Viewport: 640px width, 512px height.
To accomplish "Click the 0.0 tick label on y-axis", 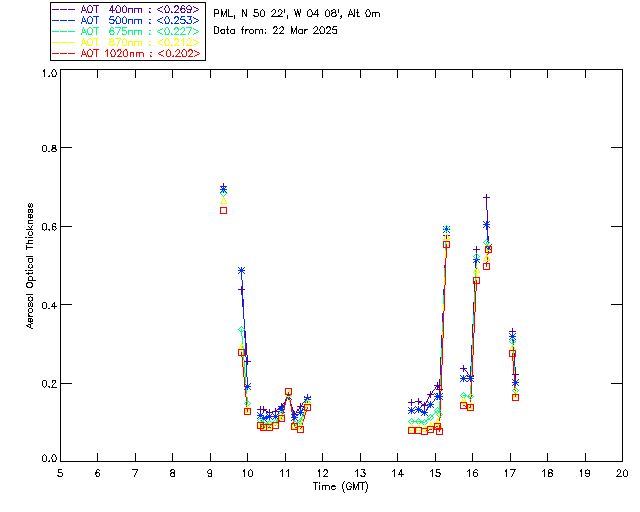I will (x=49, y=458).
